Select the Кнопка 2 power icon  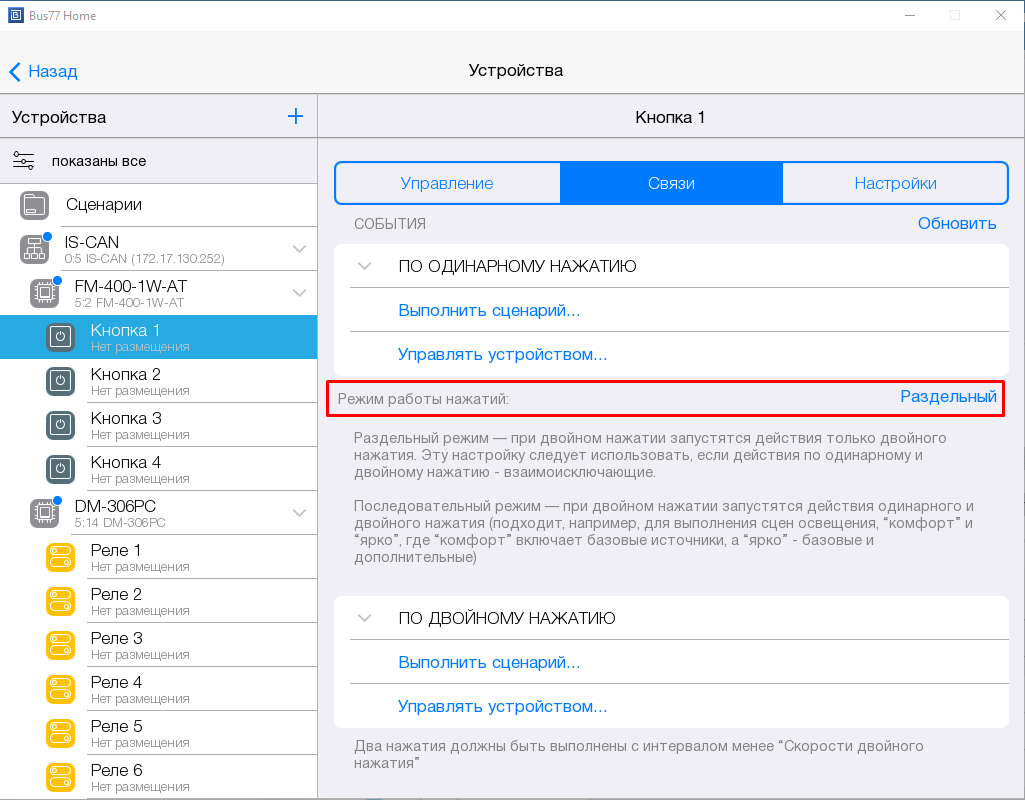(x=60, y=381)
